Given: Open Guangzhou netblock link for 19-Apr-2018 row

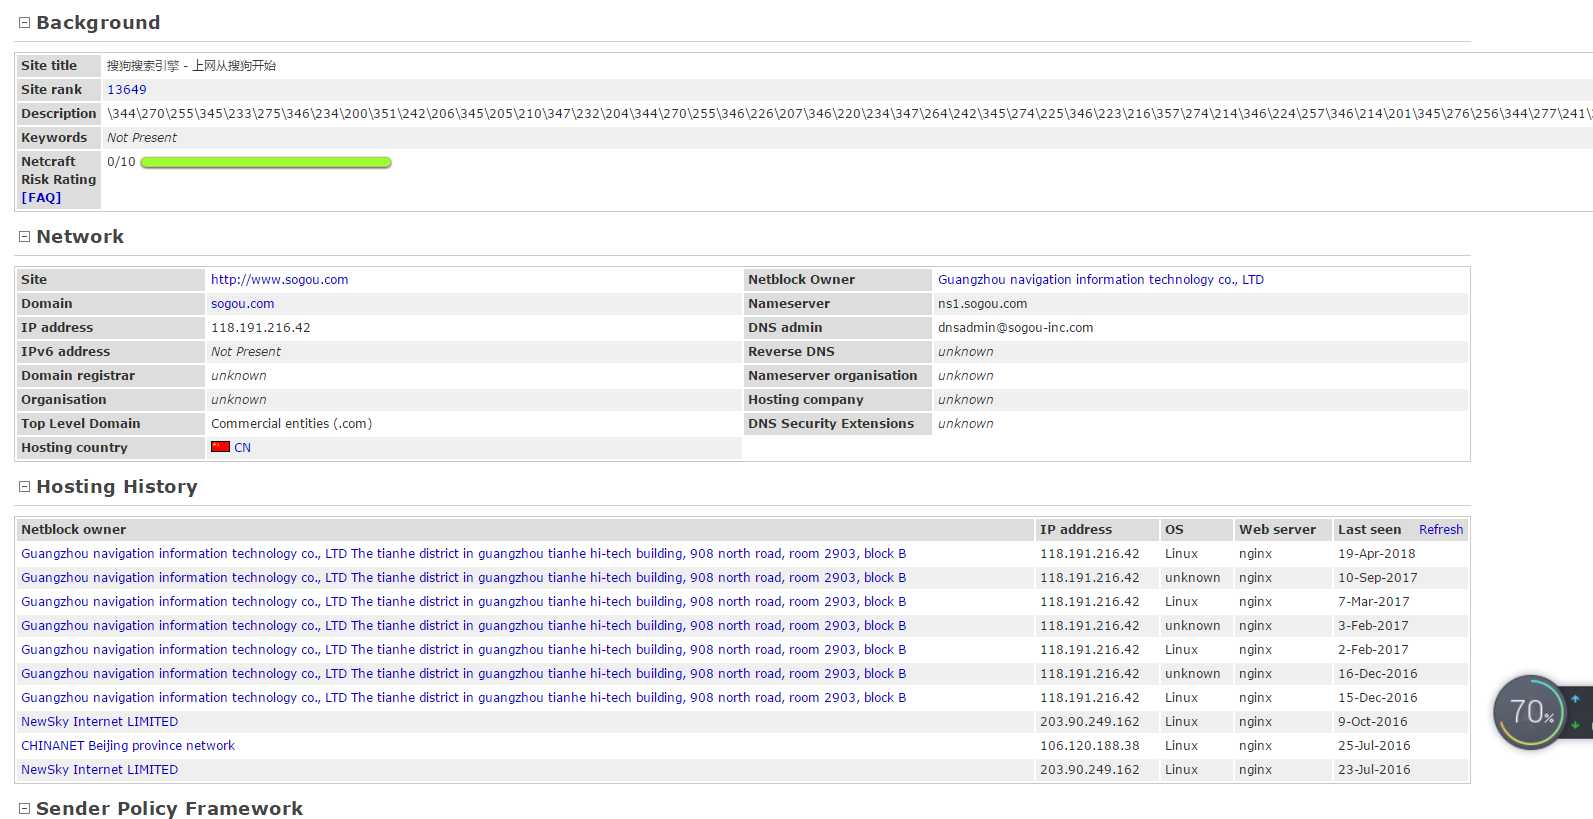Looking at the screenshot, I should (x=464, y=553).
